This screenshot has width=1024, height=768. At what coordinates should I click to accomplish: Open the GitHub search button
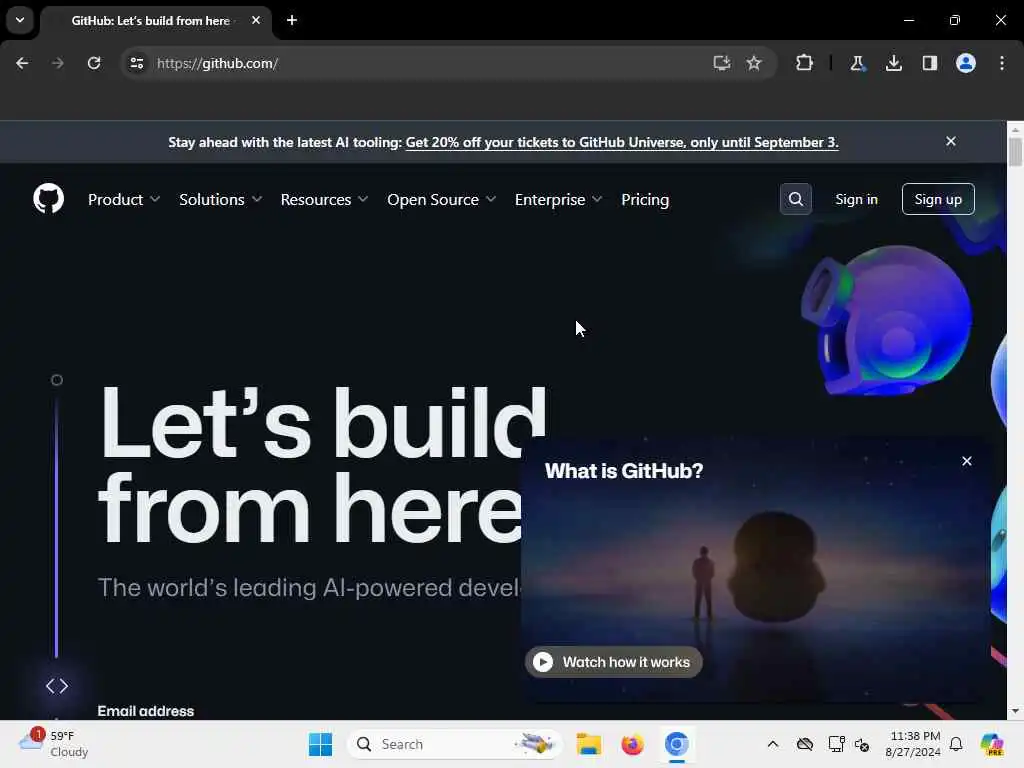click(x=795, y=199)
